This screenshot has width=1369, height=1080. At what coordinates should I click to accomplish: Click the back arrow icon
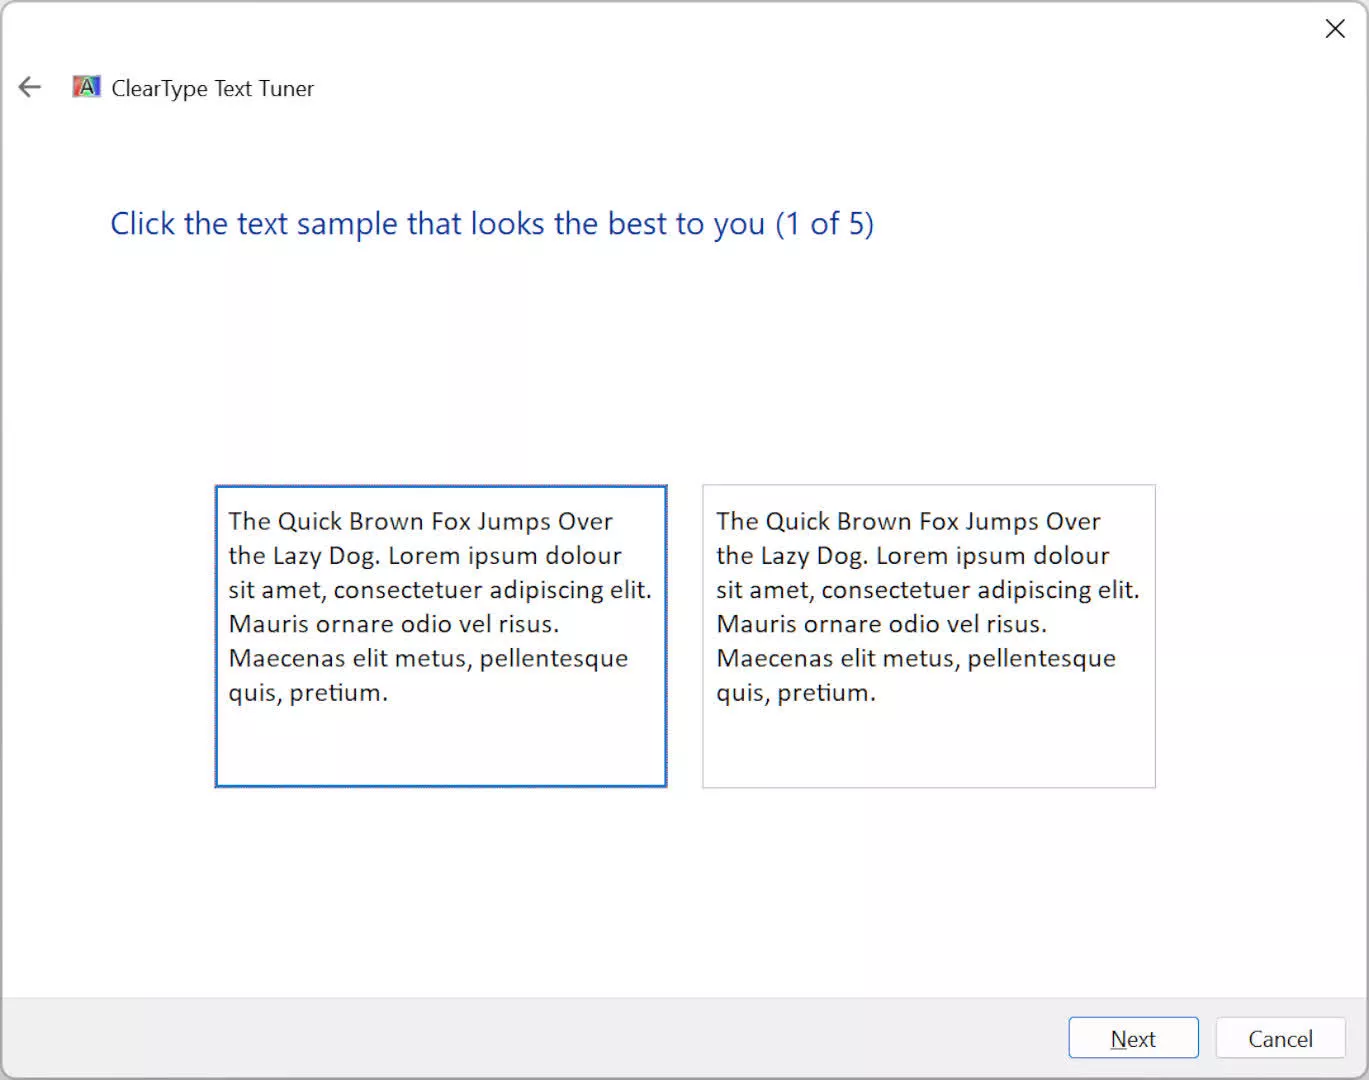tap(30, 88)
